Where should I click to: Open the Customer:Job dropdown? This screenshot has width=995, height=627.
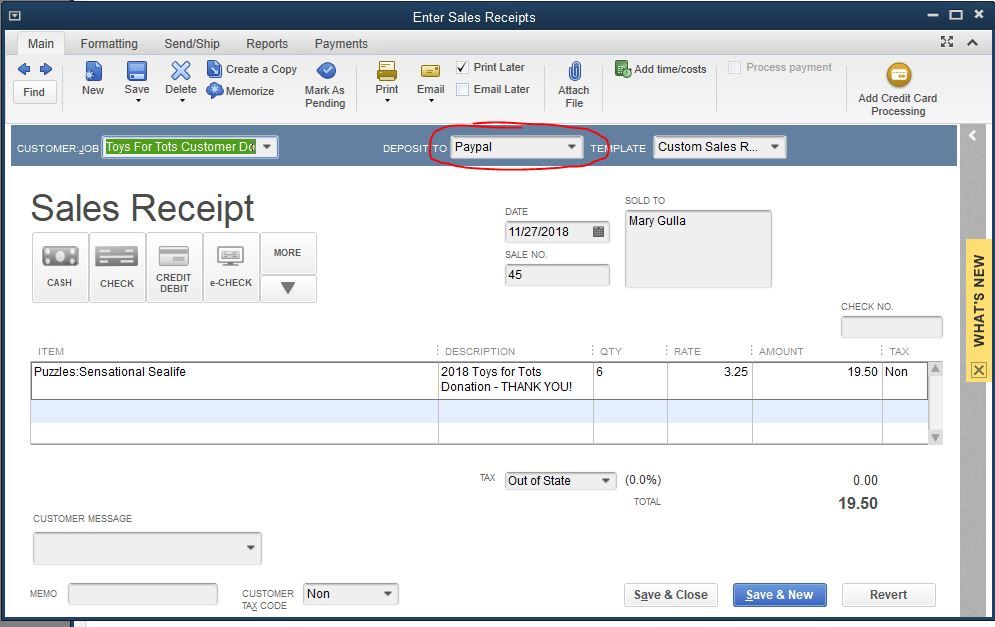click(268, 147)
